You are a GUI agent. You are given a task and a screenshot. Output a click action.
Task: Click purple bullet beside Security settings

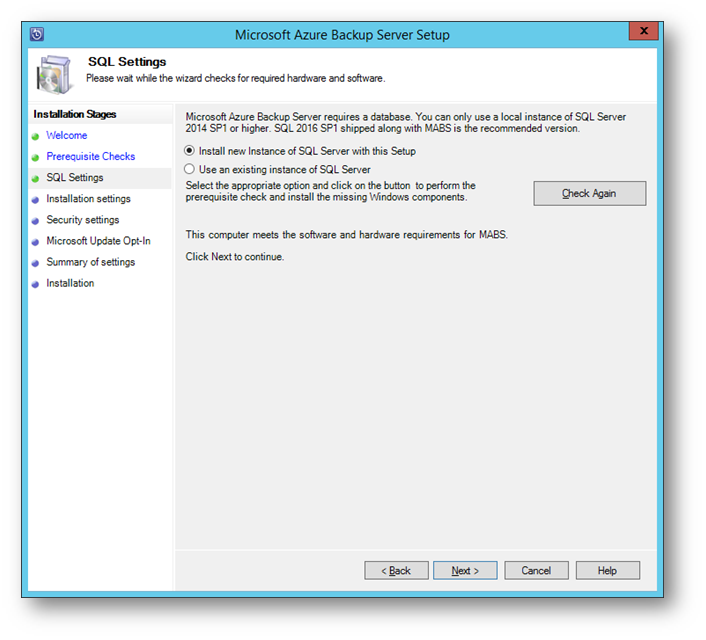click(36, 221)
